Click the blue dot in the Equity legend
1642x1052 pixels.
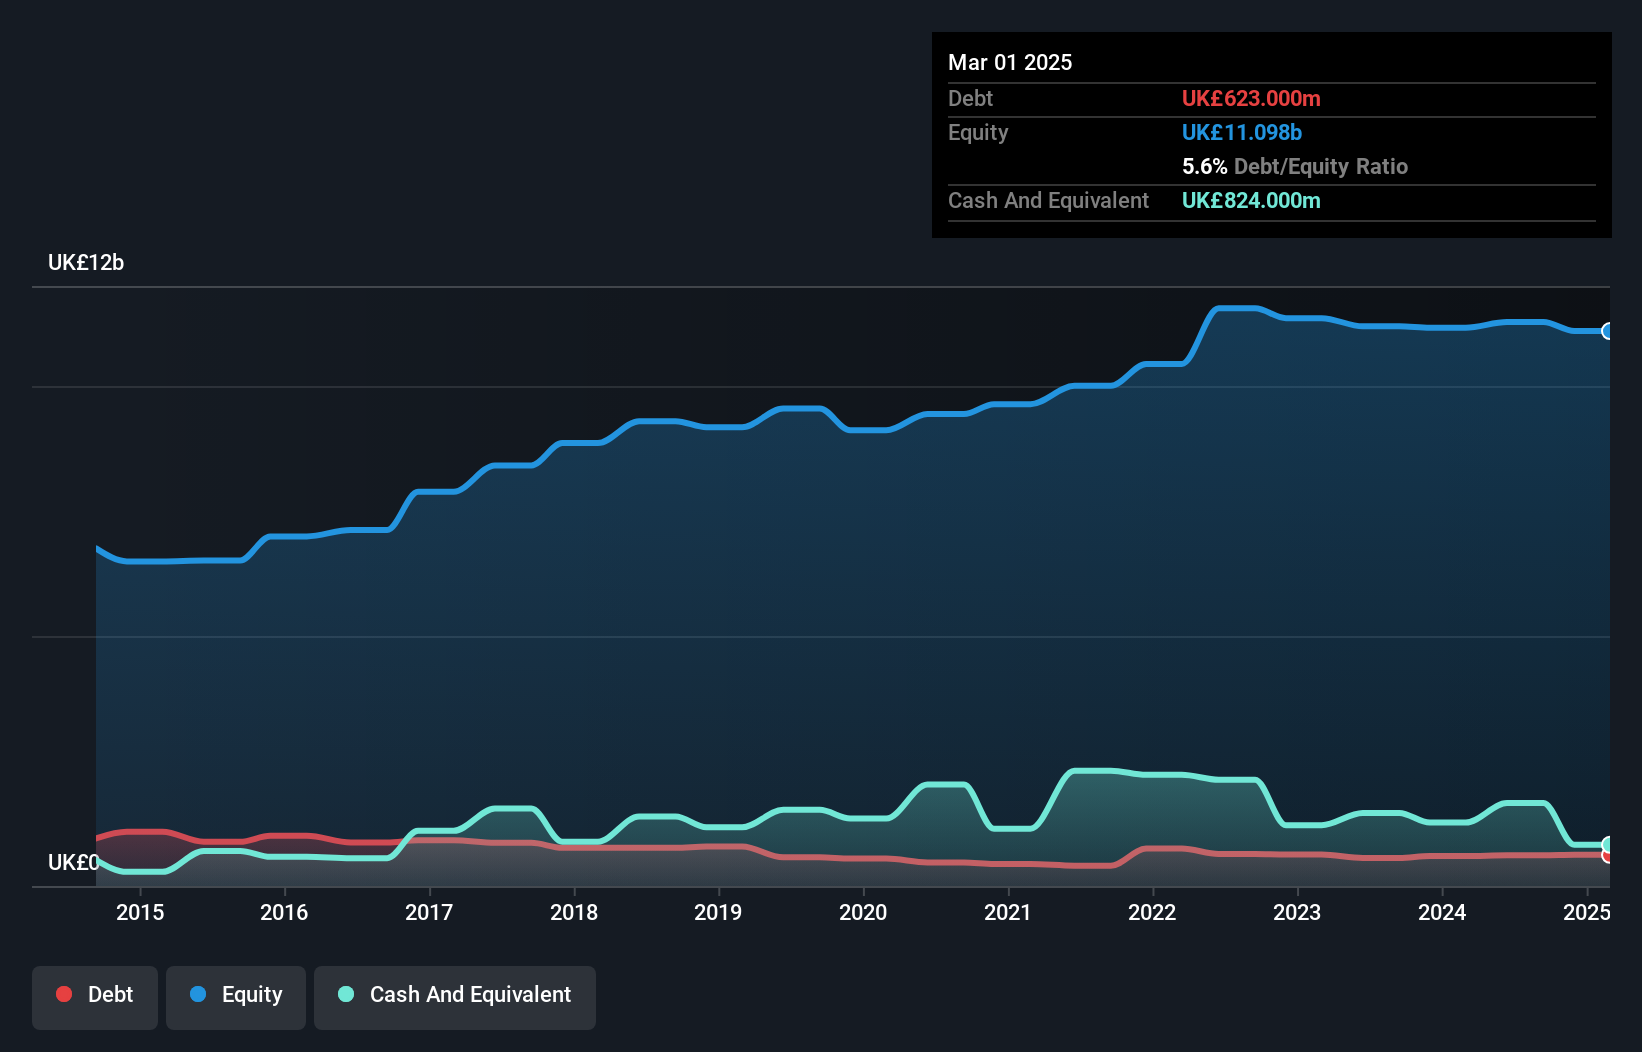[x=198, y=994]
